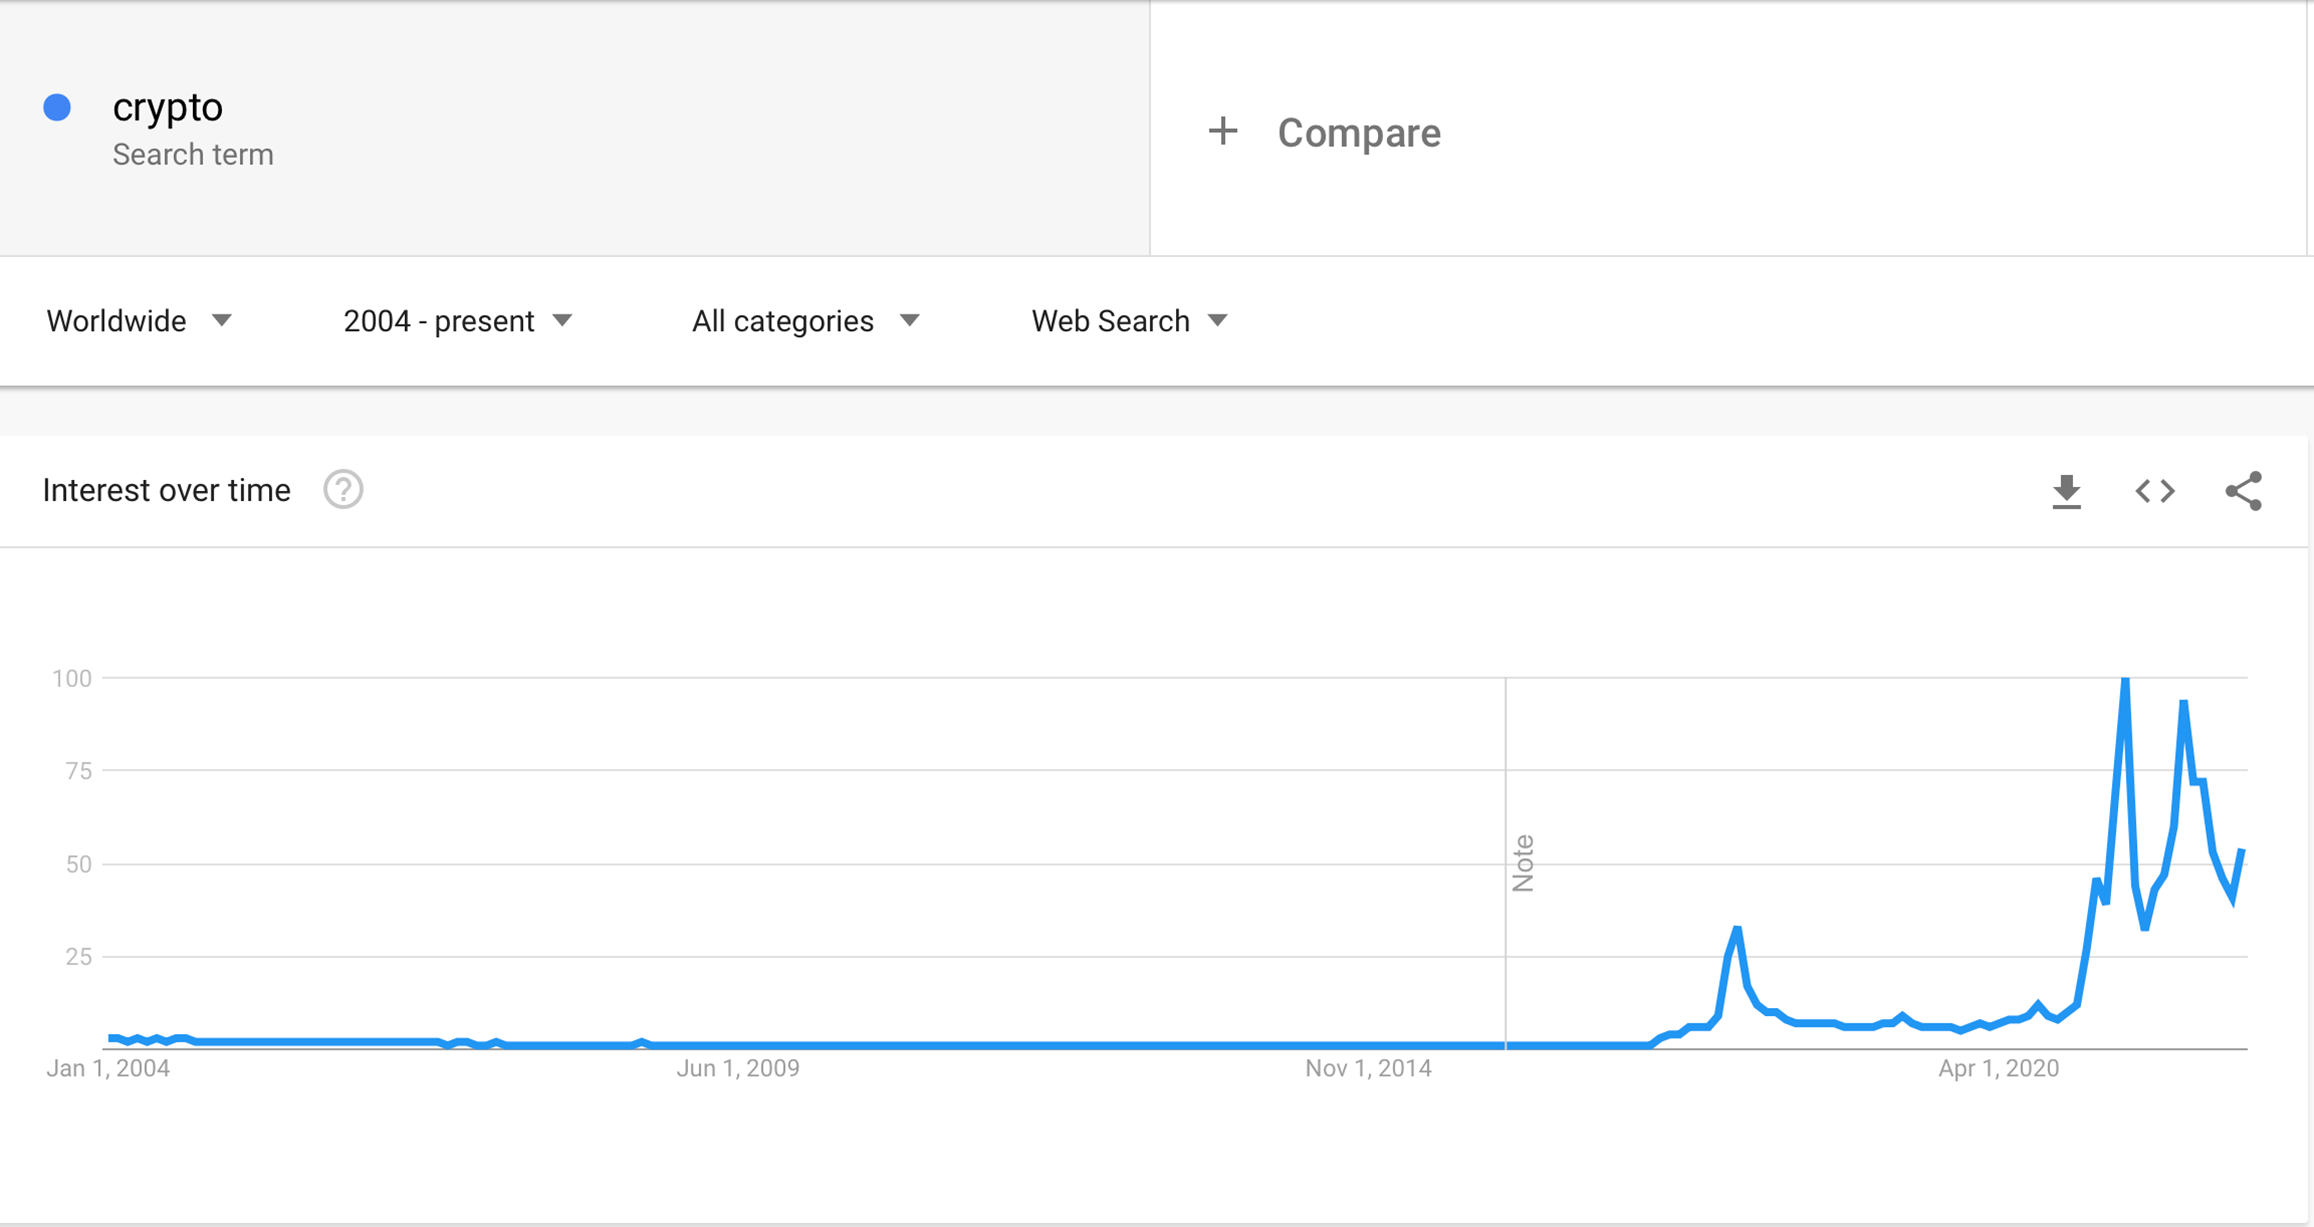The width and height of the screenshot is (2314, 1227).
Task: Click the blue dot next to crypto
Action: coord(58,108)
